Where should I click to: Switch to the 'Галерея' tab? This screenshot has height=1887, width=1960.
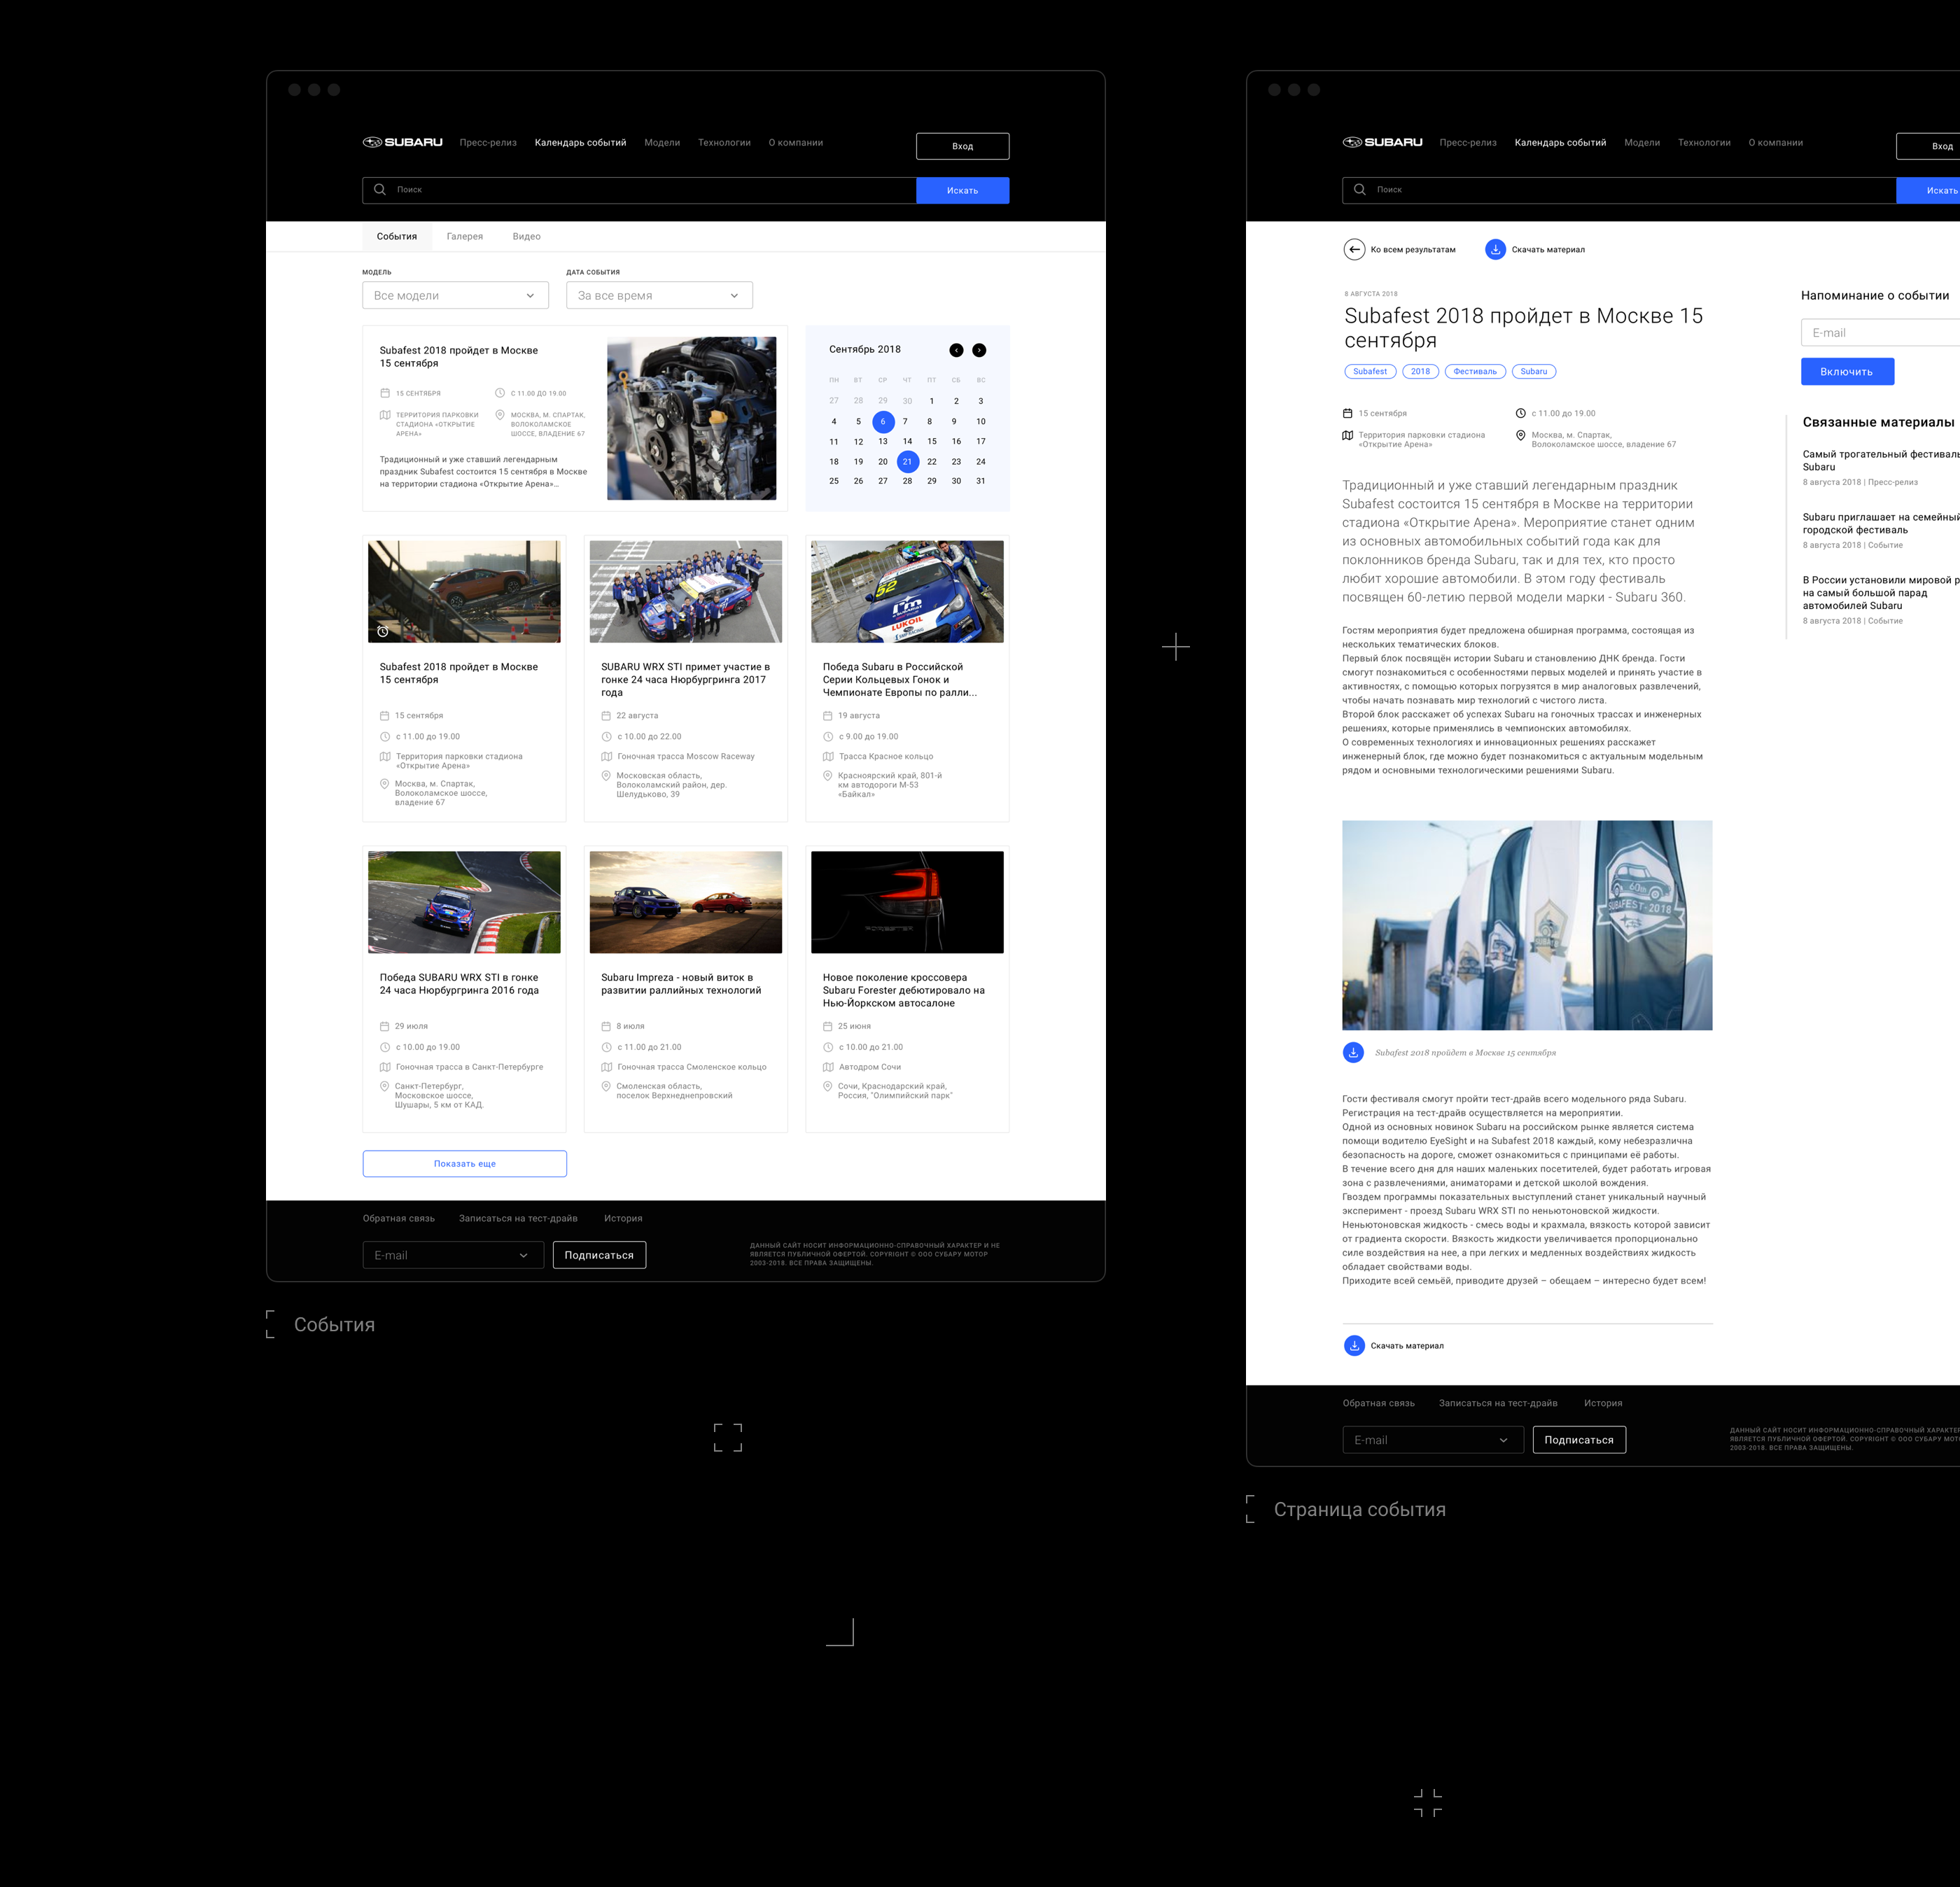tap(465, 237)
